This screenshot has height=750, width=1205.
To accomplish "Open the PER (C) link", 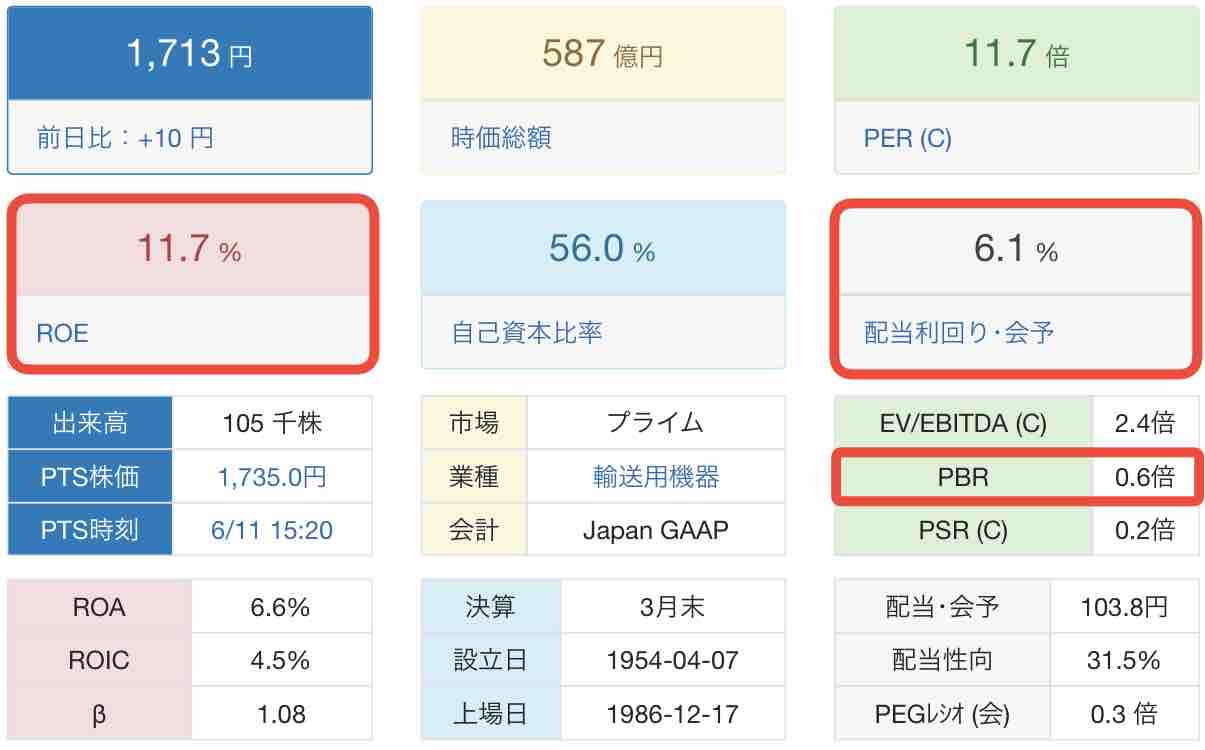I will [x=907, y=137].
